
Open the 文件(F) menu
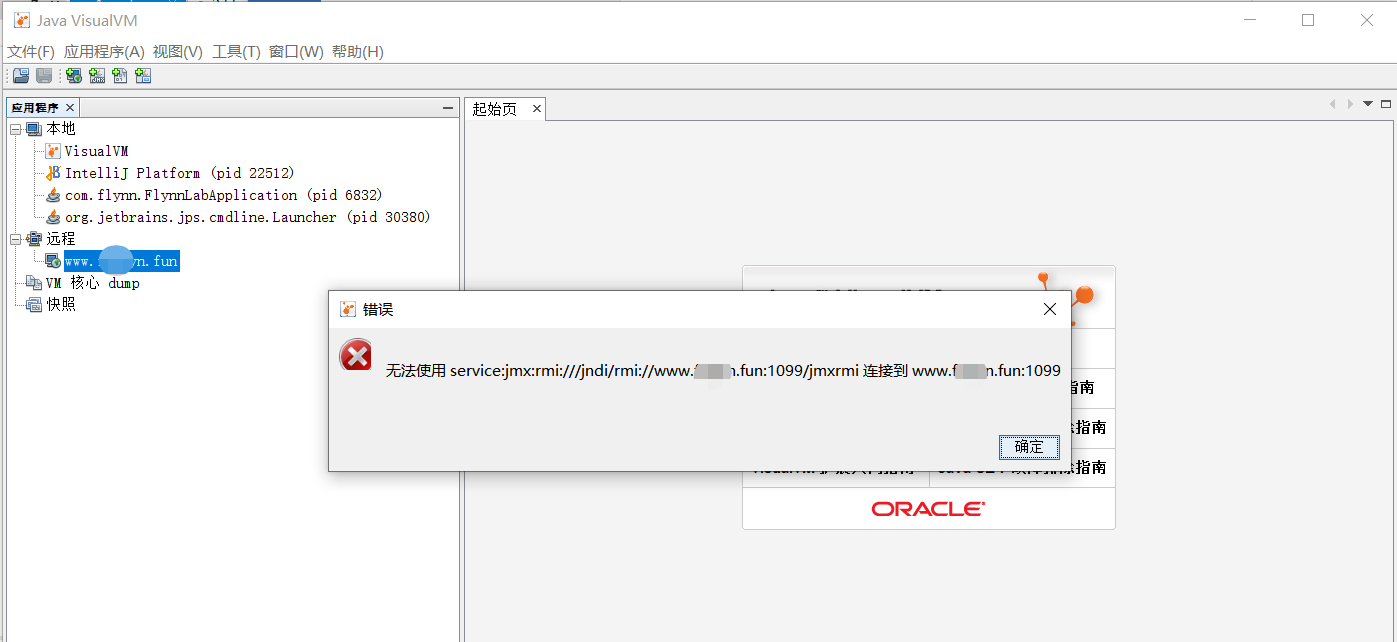pos(31,52)
